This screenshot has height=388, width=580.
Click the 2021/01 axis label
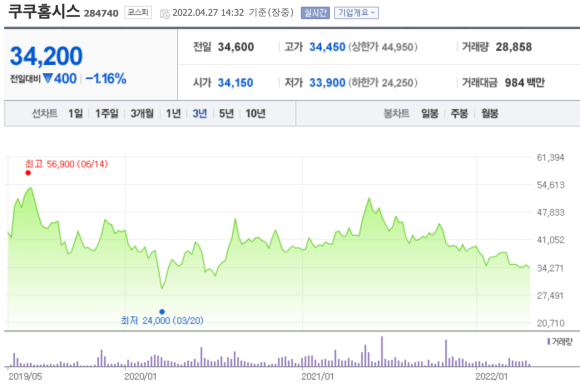click(x=317, y=377)
